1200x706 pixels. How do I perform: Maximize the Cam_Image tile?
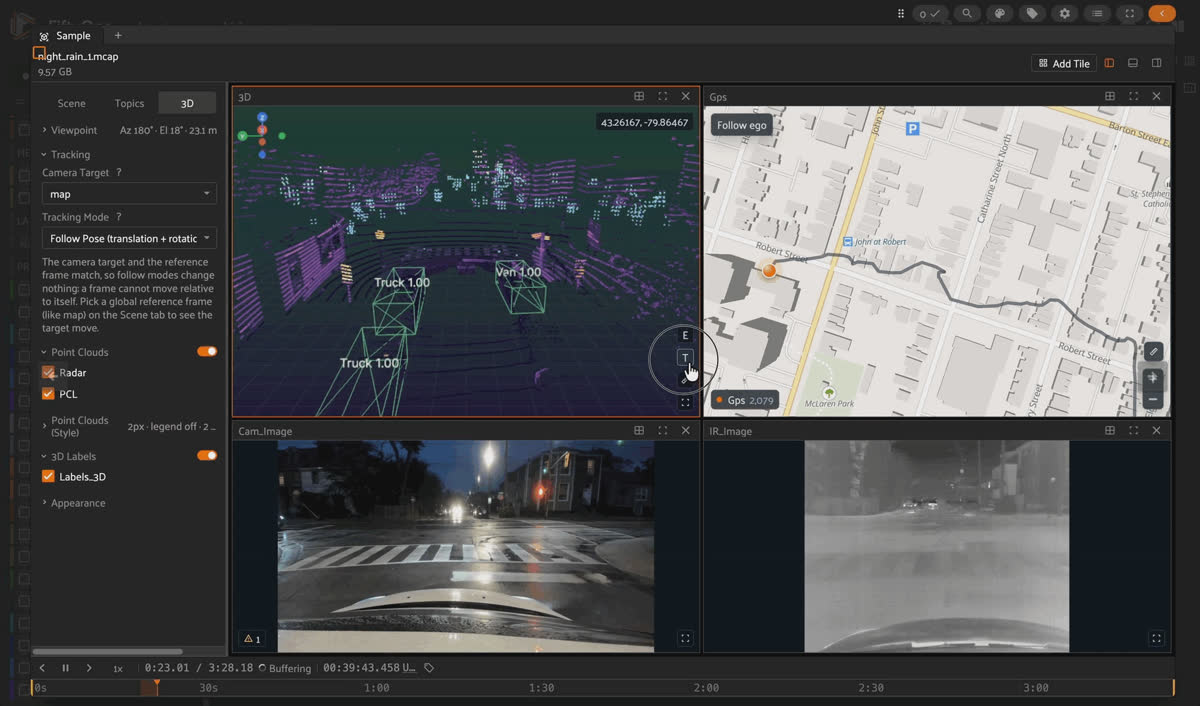click(x=662, y=430)
